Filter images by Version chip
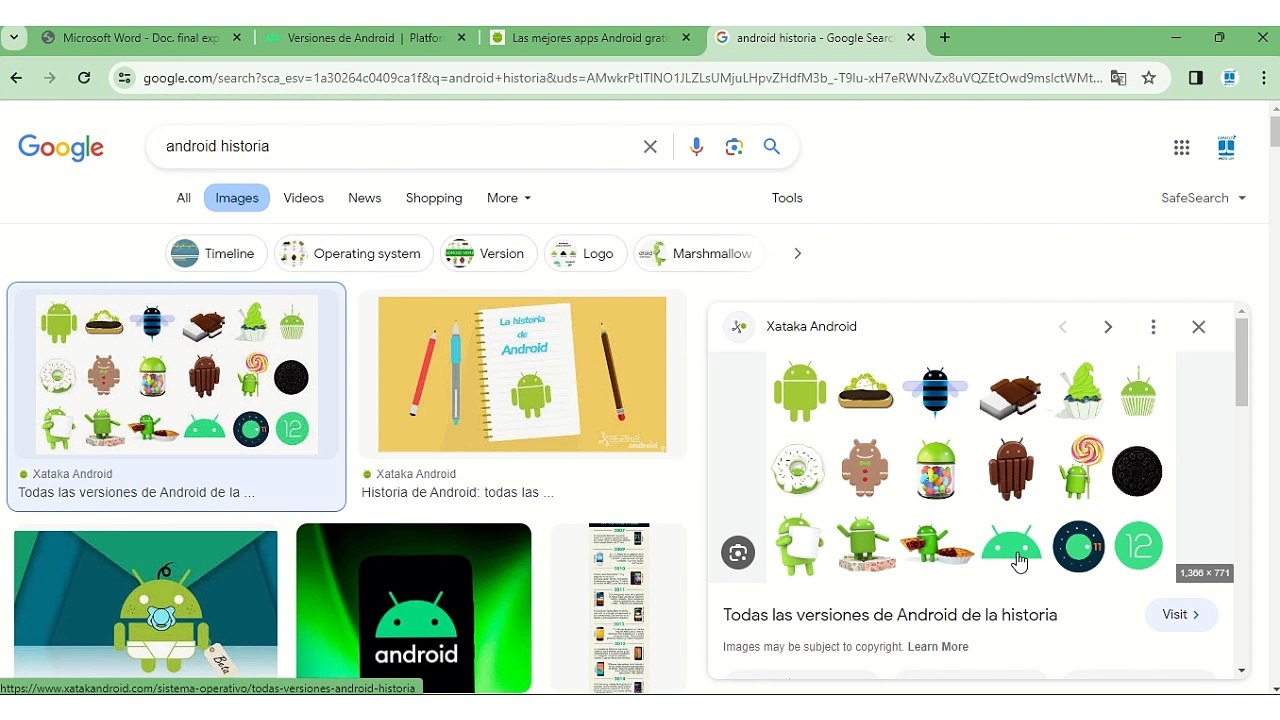This screenshot has height=720, width=1280. (489, 254)
